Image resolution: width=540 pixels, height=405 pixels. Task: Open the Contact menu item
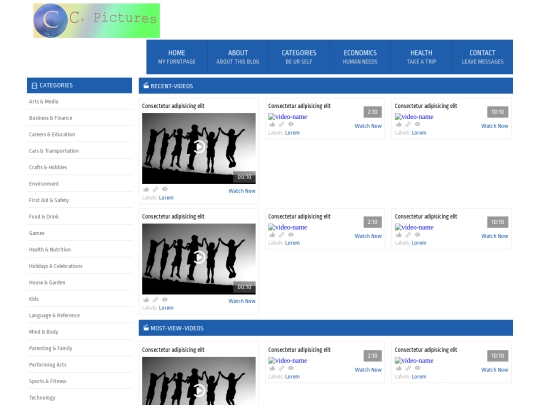(482, 57)
